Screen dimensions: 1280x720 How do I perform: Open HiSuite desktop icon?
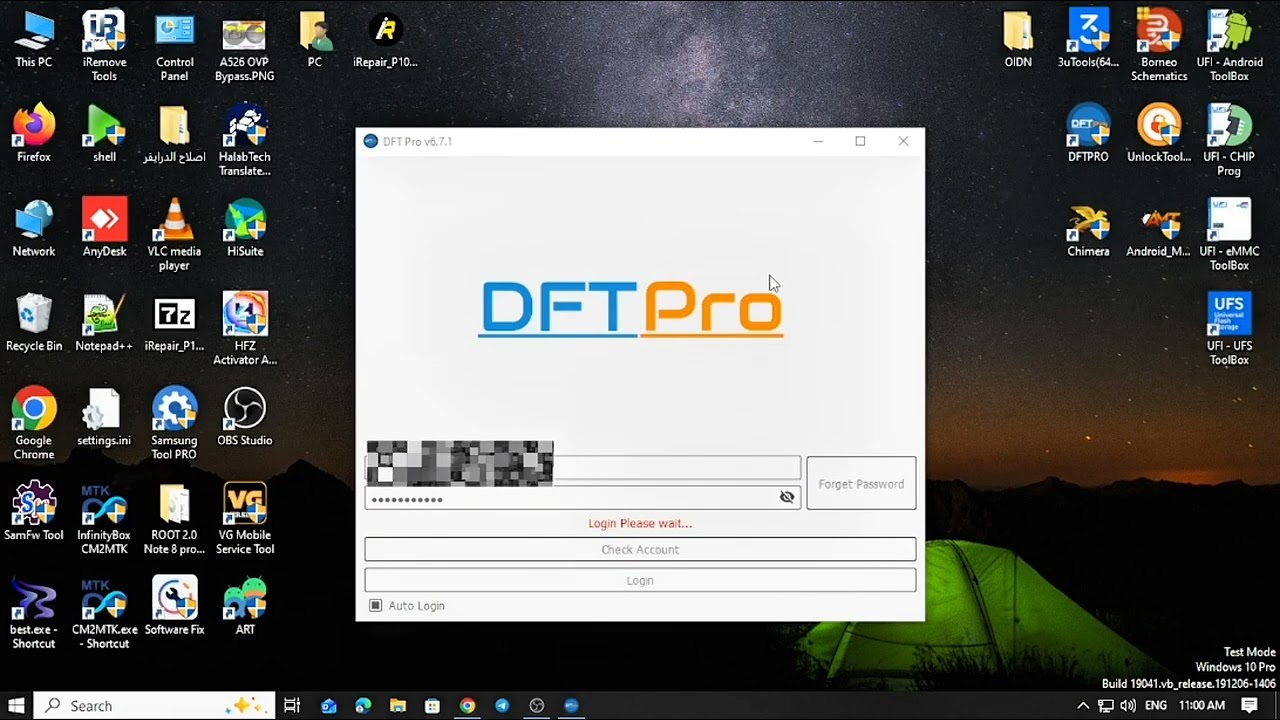pyautogui.click(x=244, y=229)
